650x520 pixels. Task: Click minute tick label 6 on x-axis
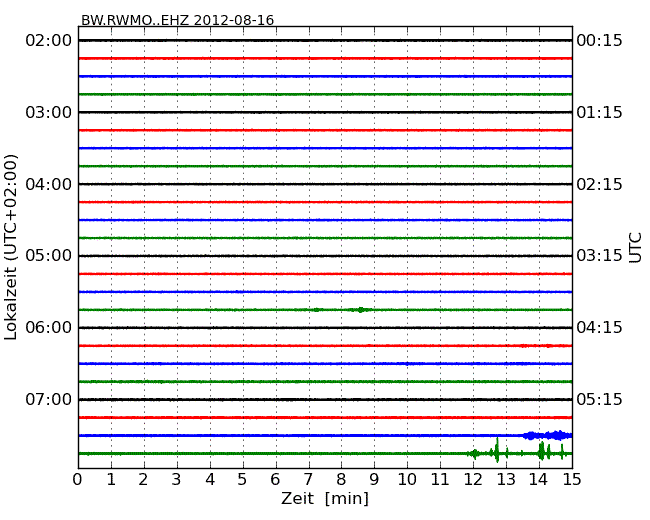pos(276,480)
